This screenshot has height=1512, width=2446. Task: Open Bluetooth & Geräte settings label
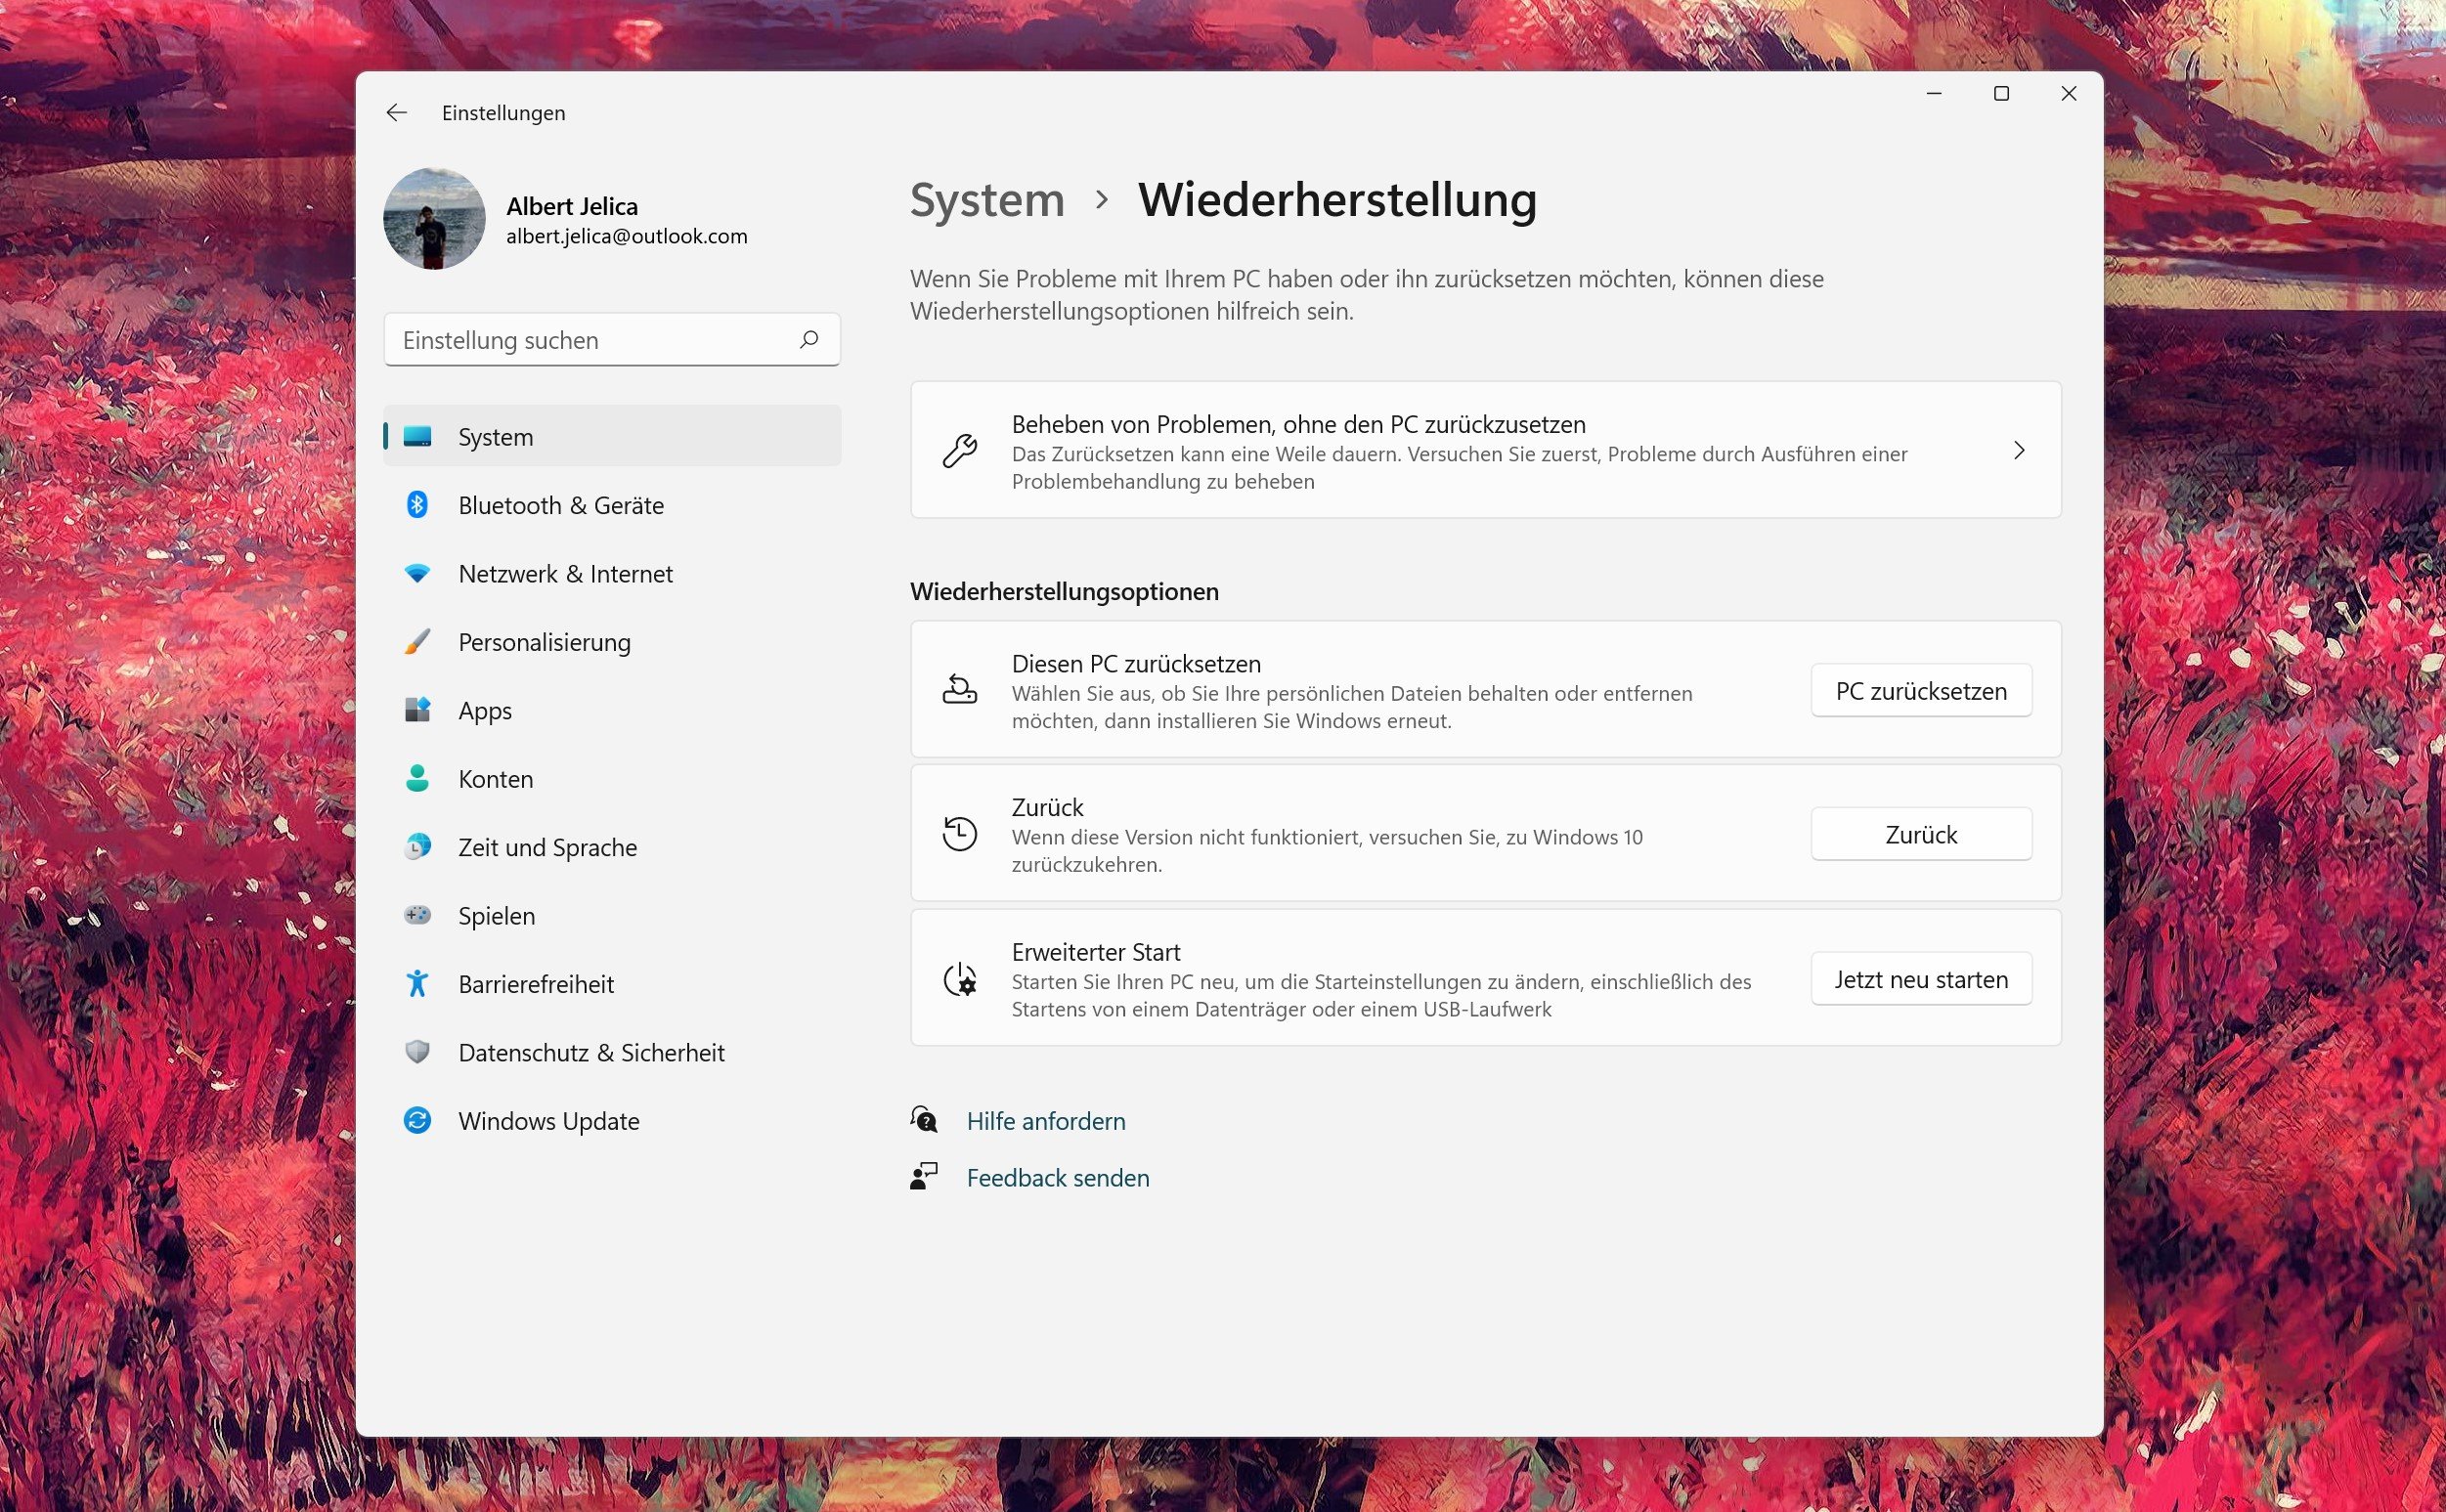(561, 505)
